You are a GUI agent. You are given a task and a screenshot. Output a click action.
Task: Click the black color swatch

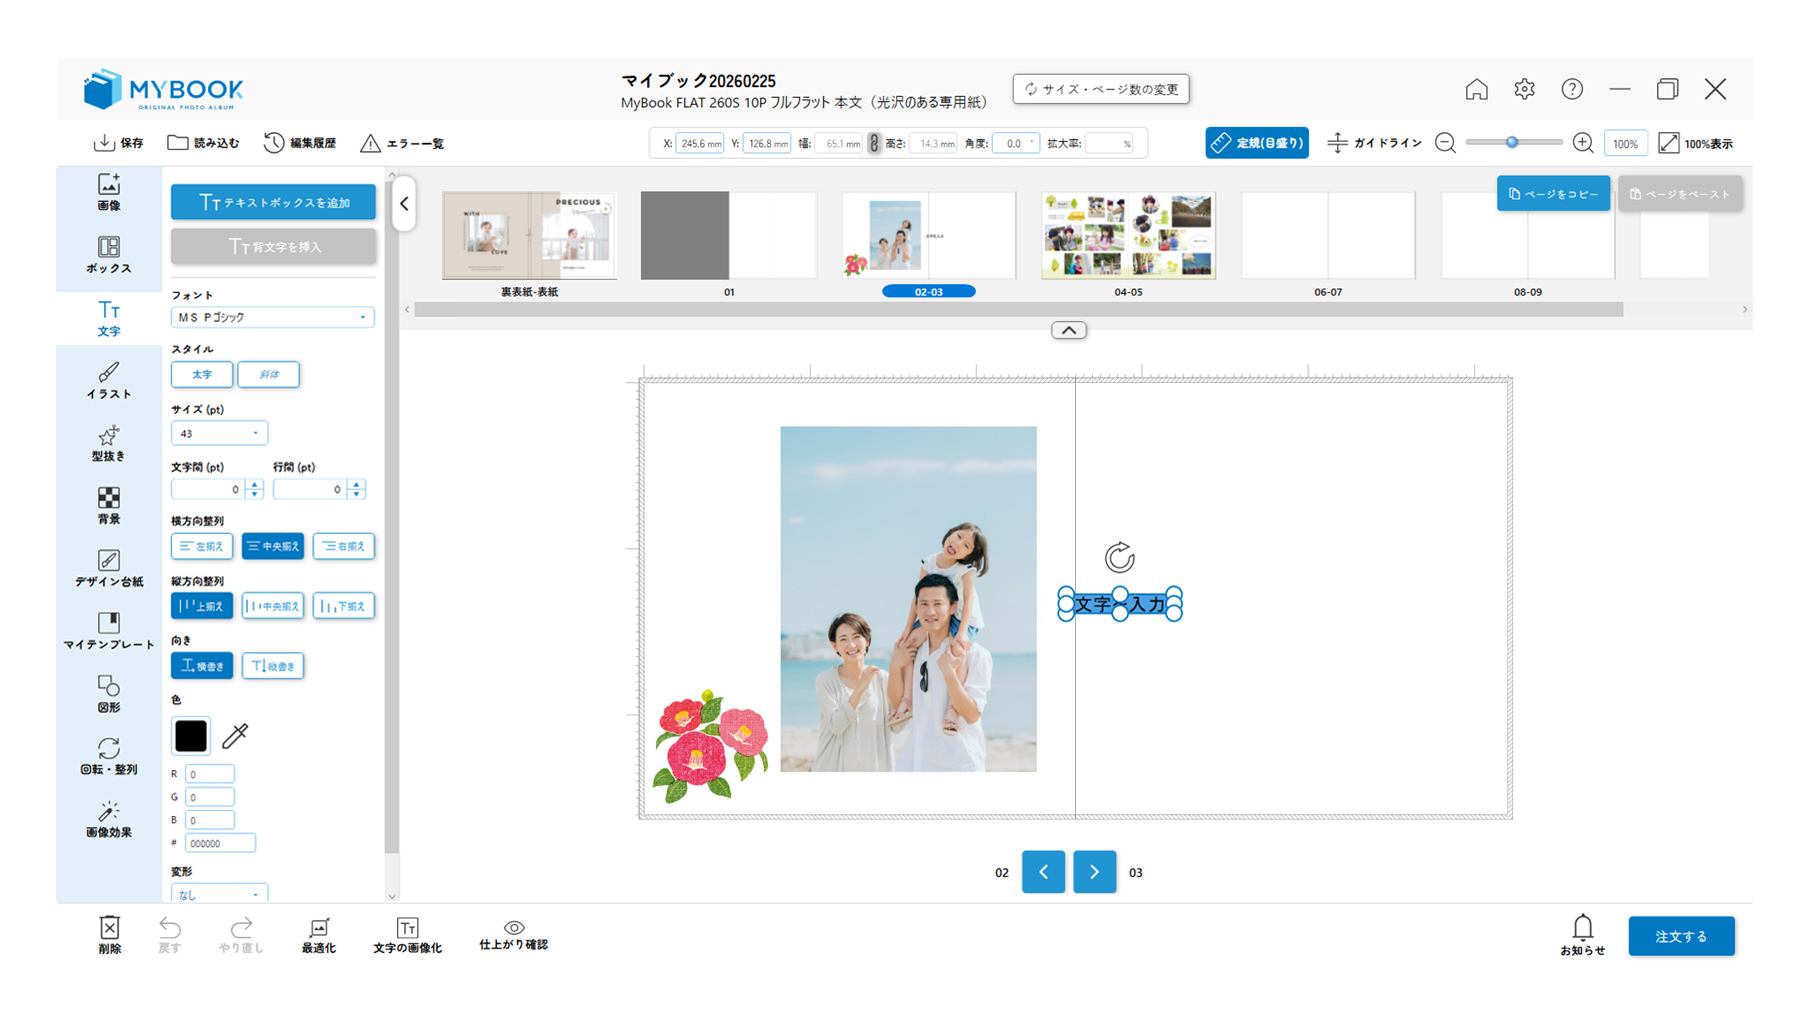pos(190,736)
